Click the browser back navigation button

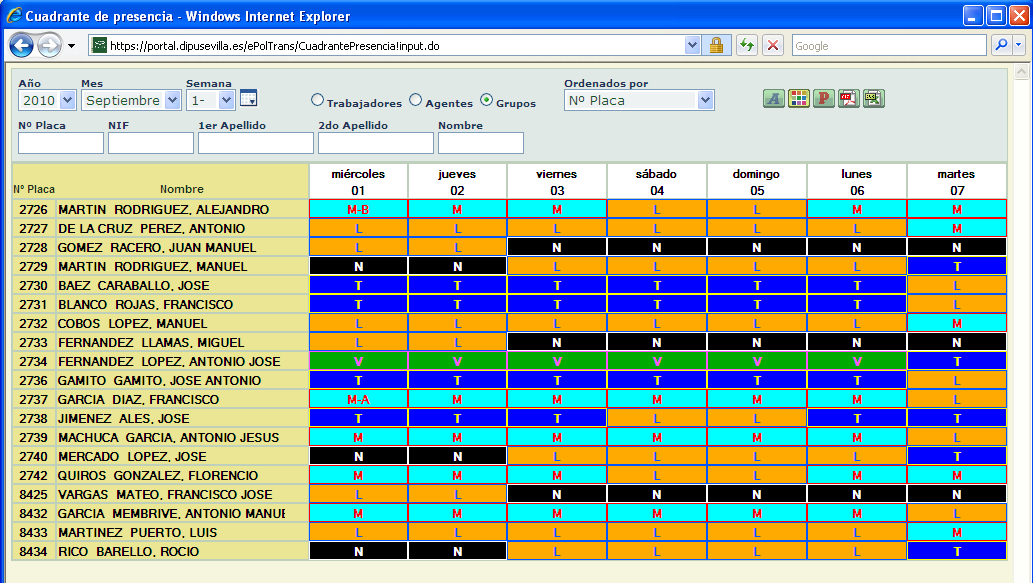click(x=20, y=45)
